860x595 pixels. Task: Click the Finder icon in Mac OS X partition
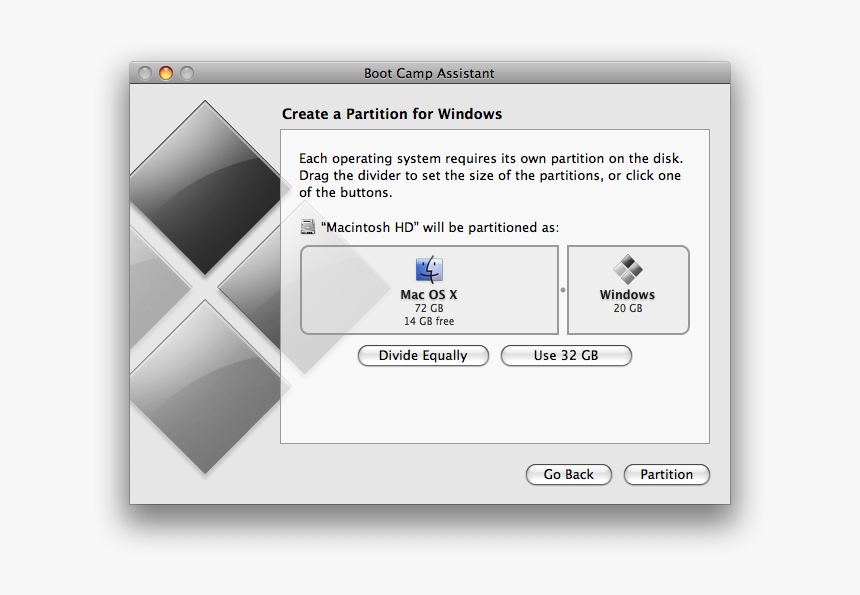(x=429, y=269)
